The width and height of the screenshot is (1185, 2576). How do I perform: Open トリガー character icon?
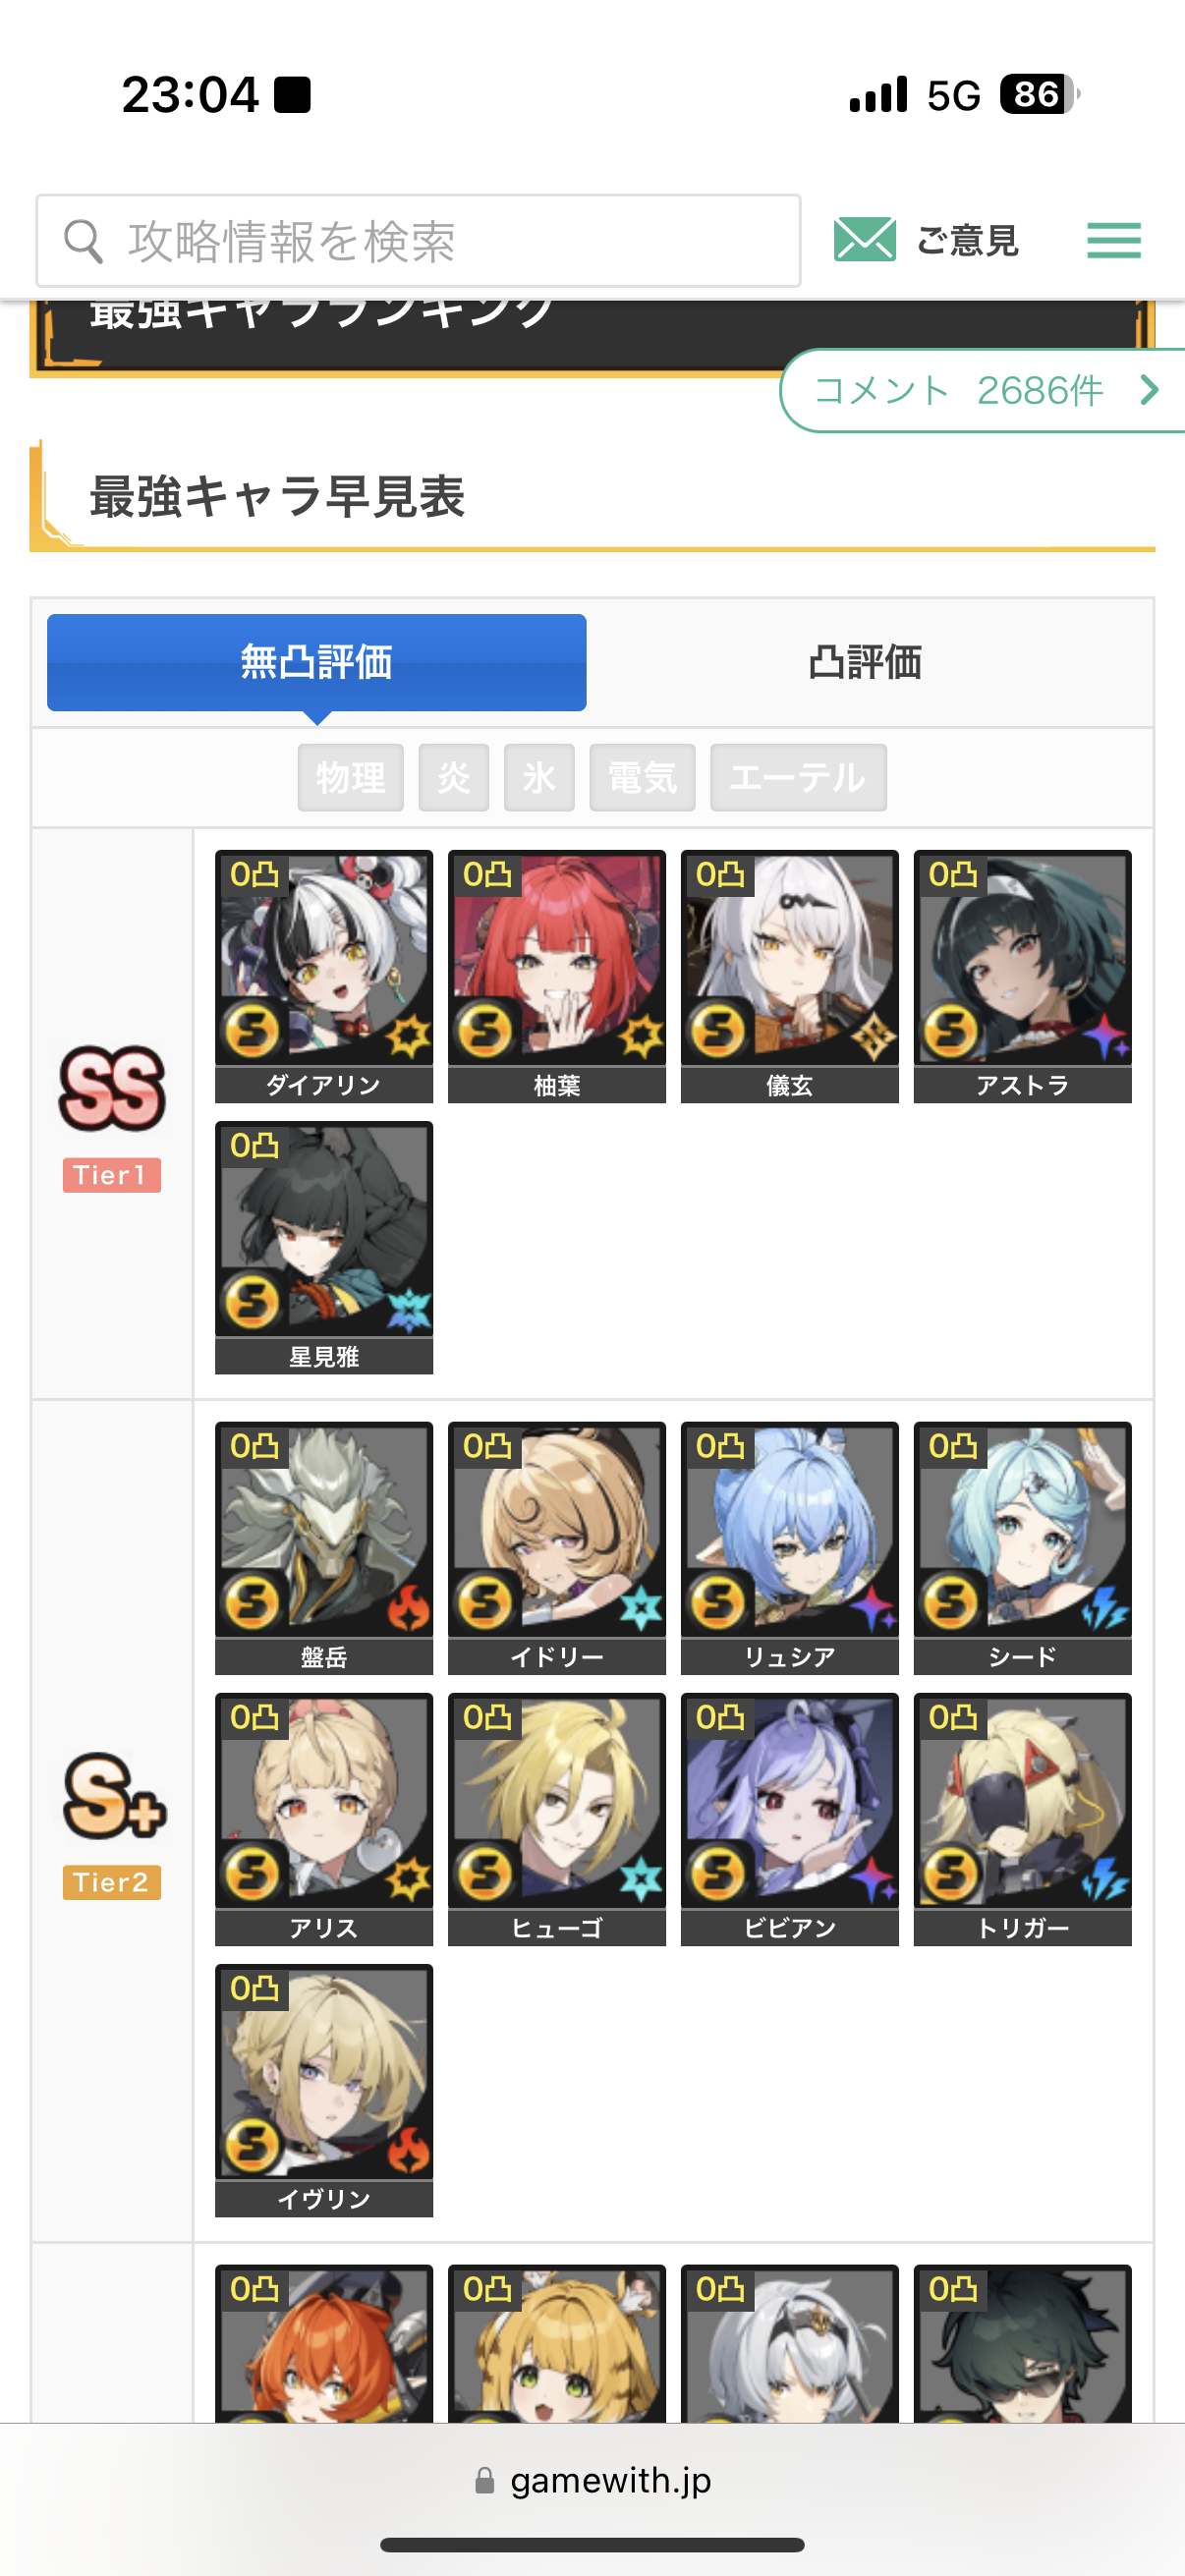[x=1023, y=1818]
